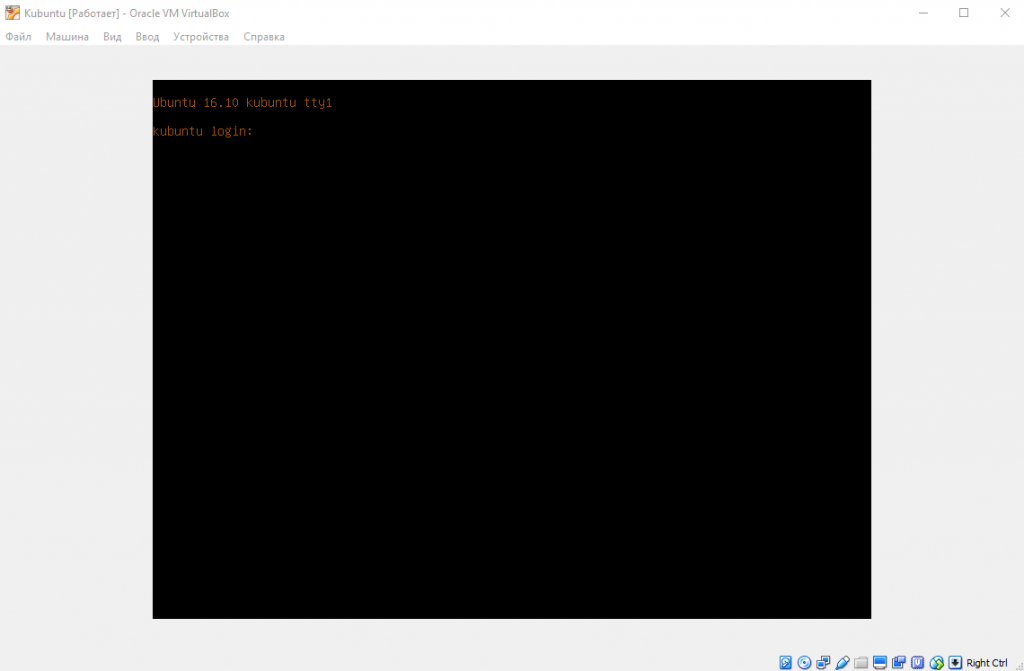1024x671 pixels.
Task: Click the Right Ctrl host key label
Action: pyautogui.click(x=987, y=663)
